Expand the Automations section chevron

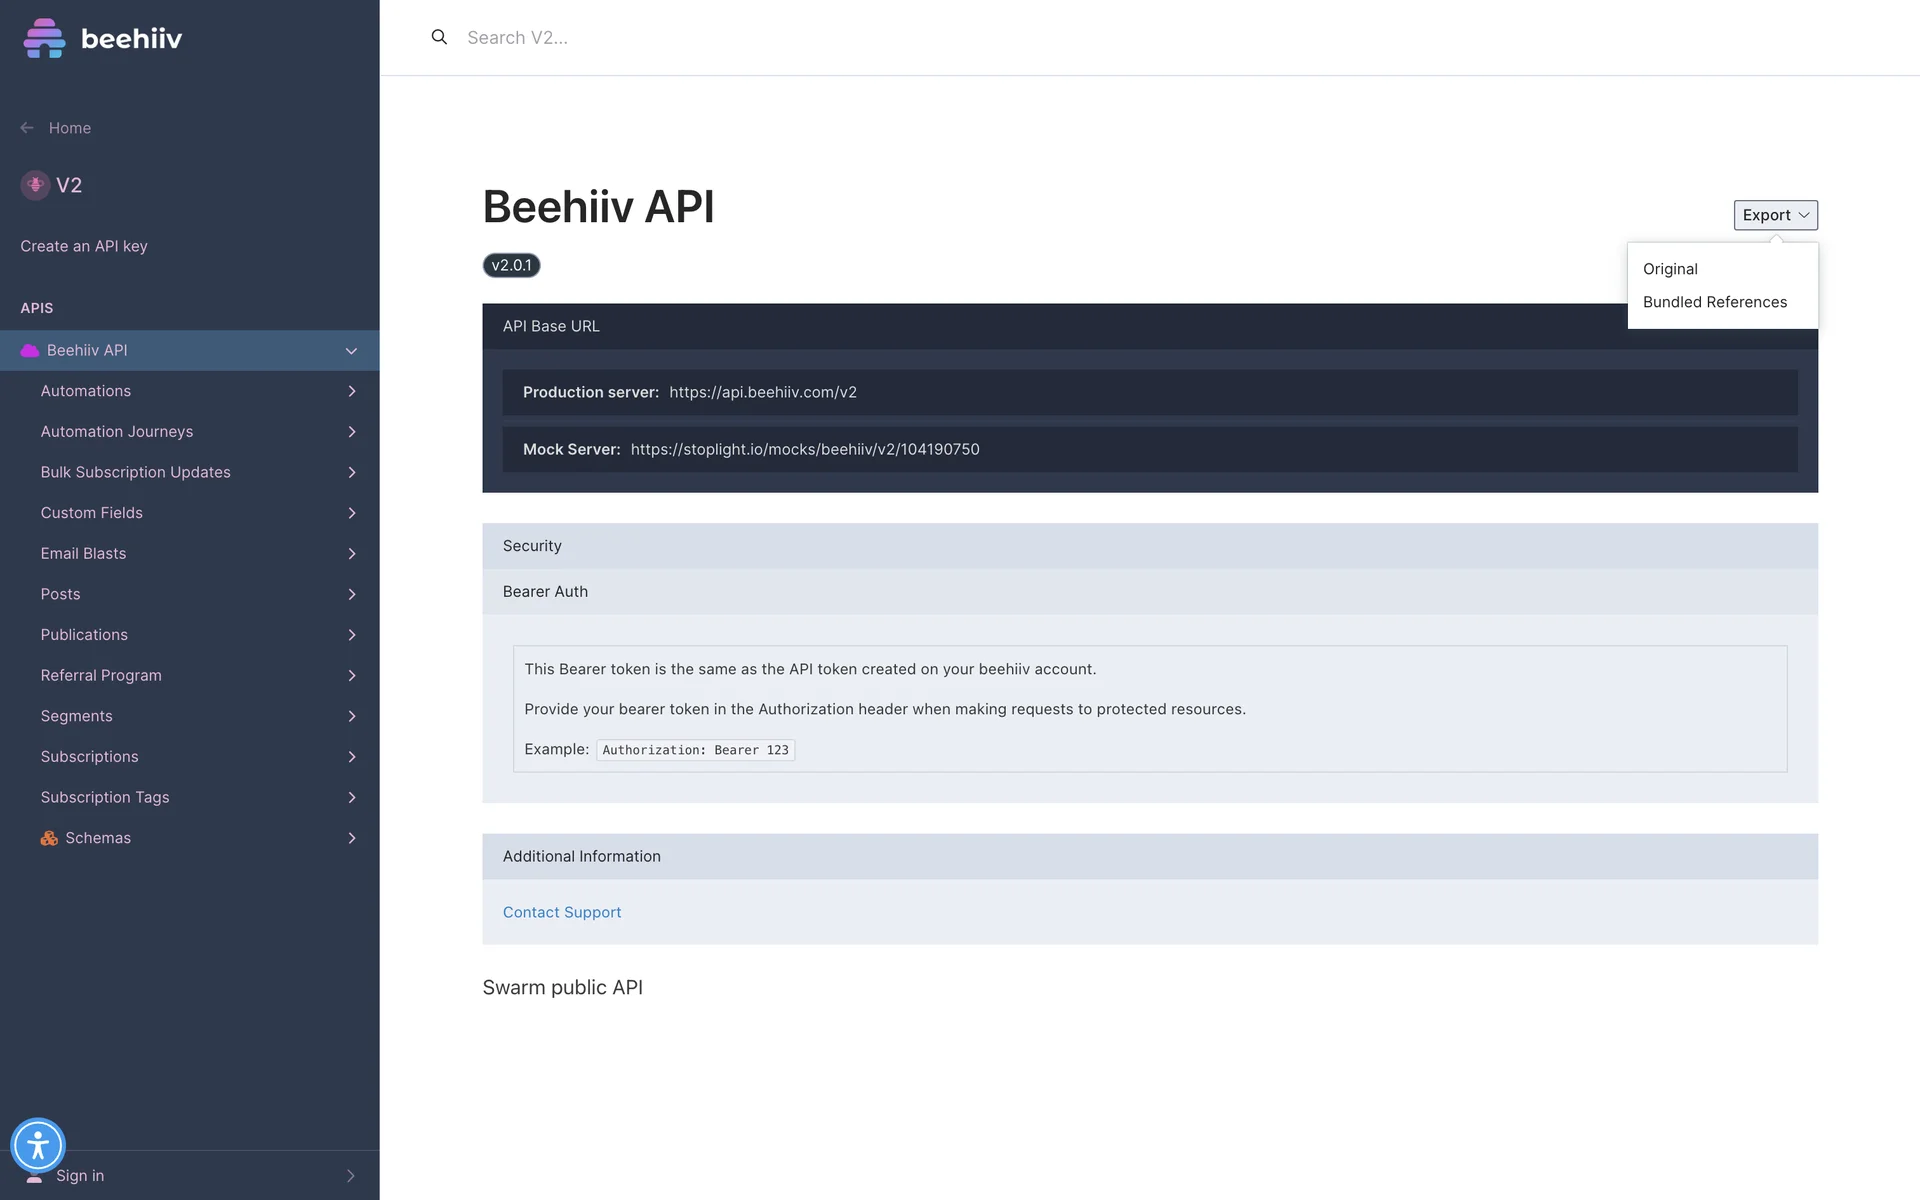352,391
